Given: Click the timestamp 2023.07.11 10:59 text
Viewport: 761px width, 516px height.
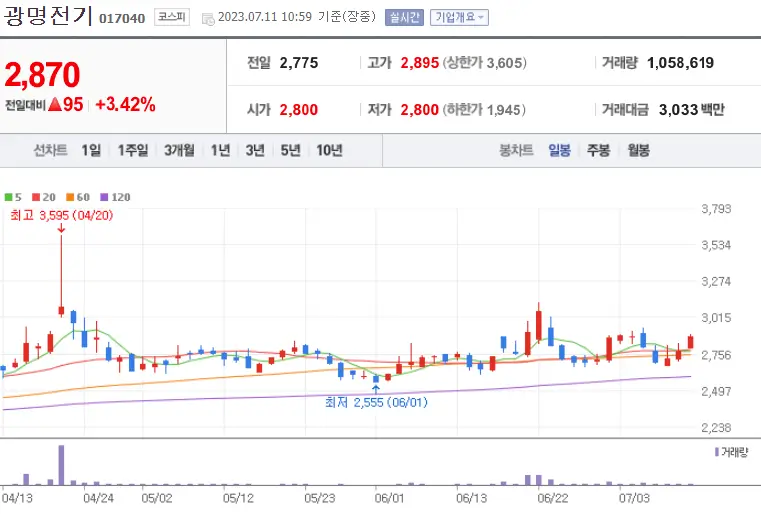Looking at the screenshot, I should coord(265,17).
